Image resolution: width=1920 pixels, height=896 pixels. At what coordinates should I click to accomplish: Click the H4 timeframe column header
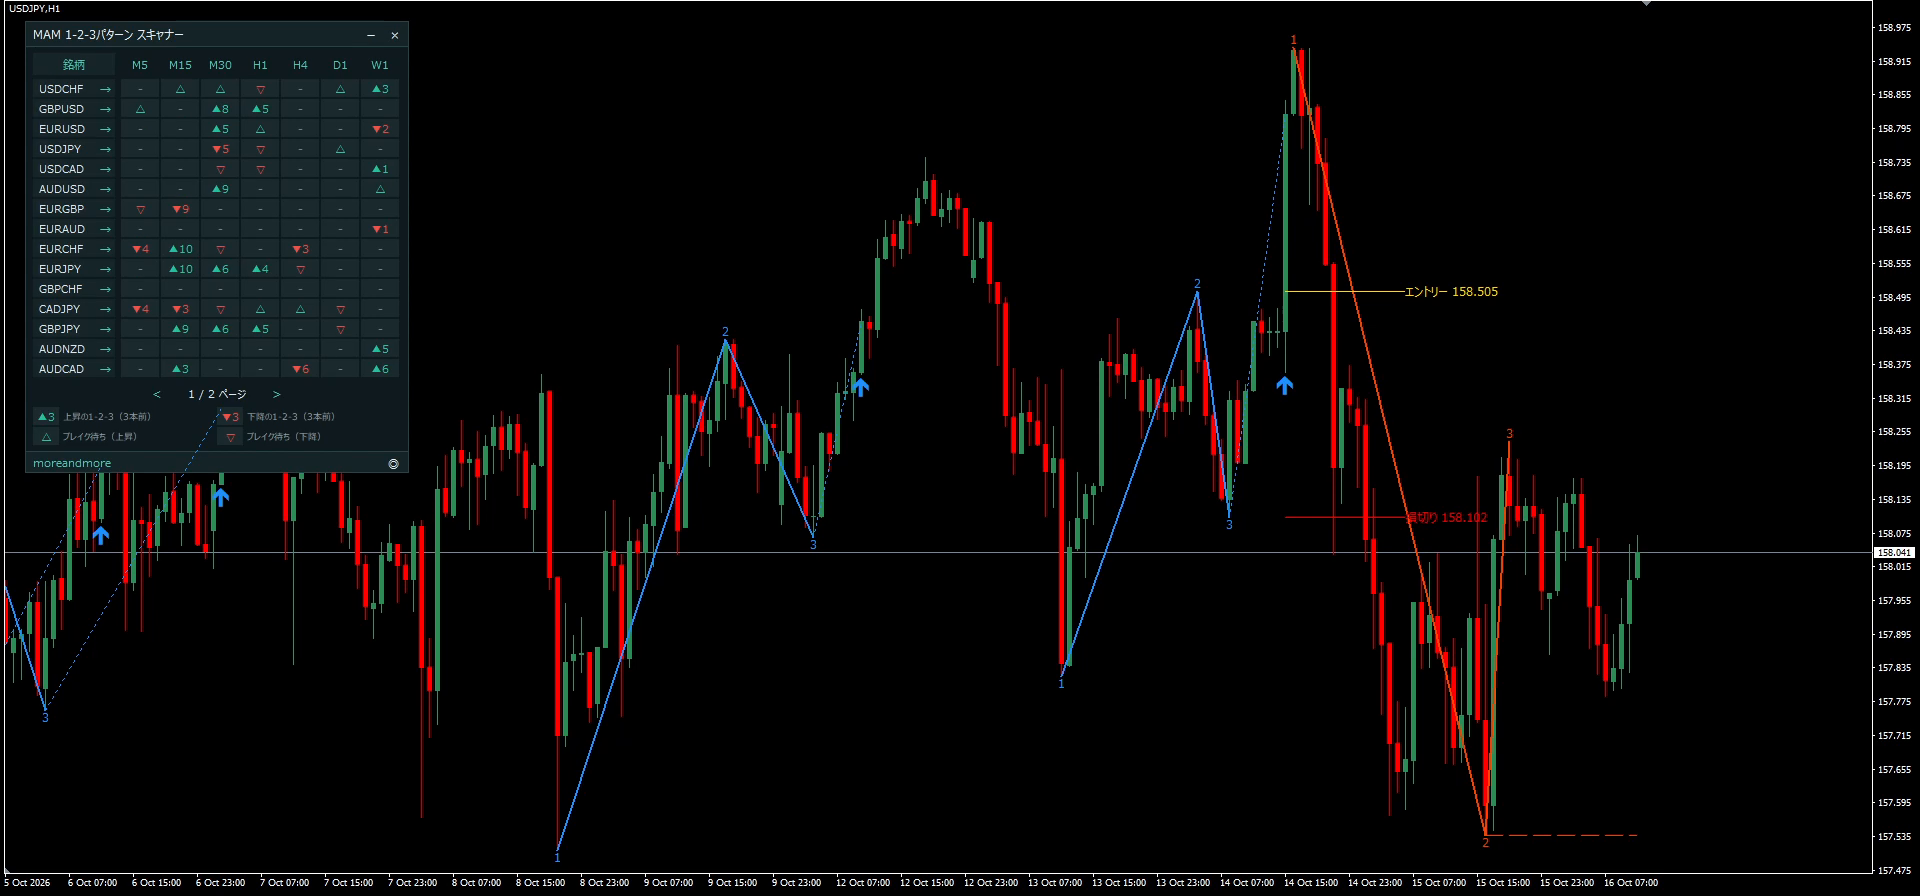[300, 65]
